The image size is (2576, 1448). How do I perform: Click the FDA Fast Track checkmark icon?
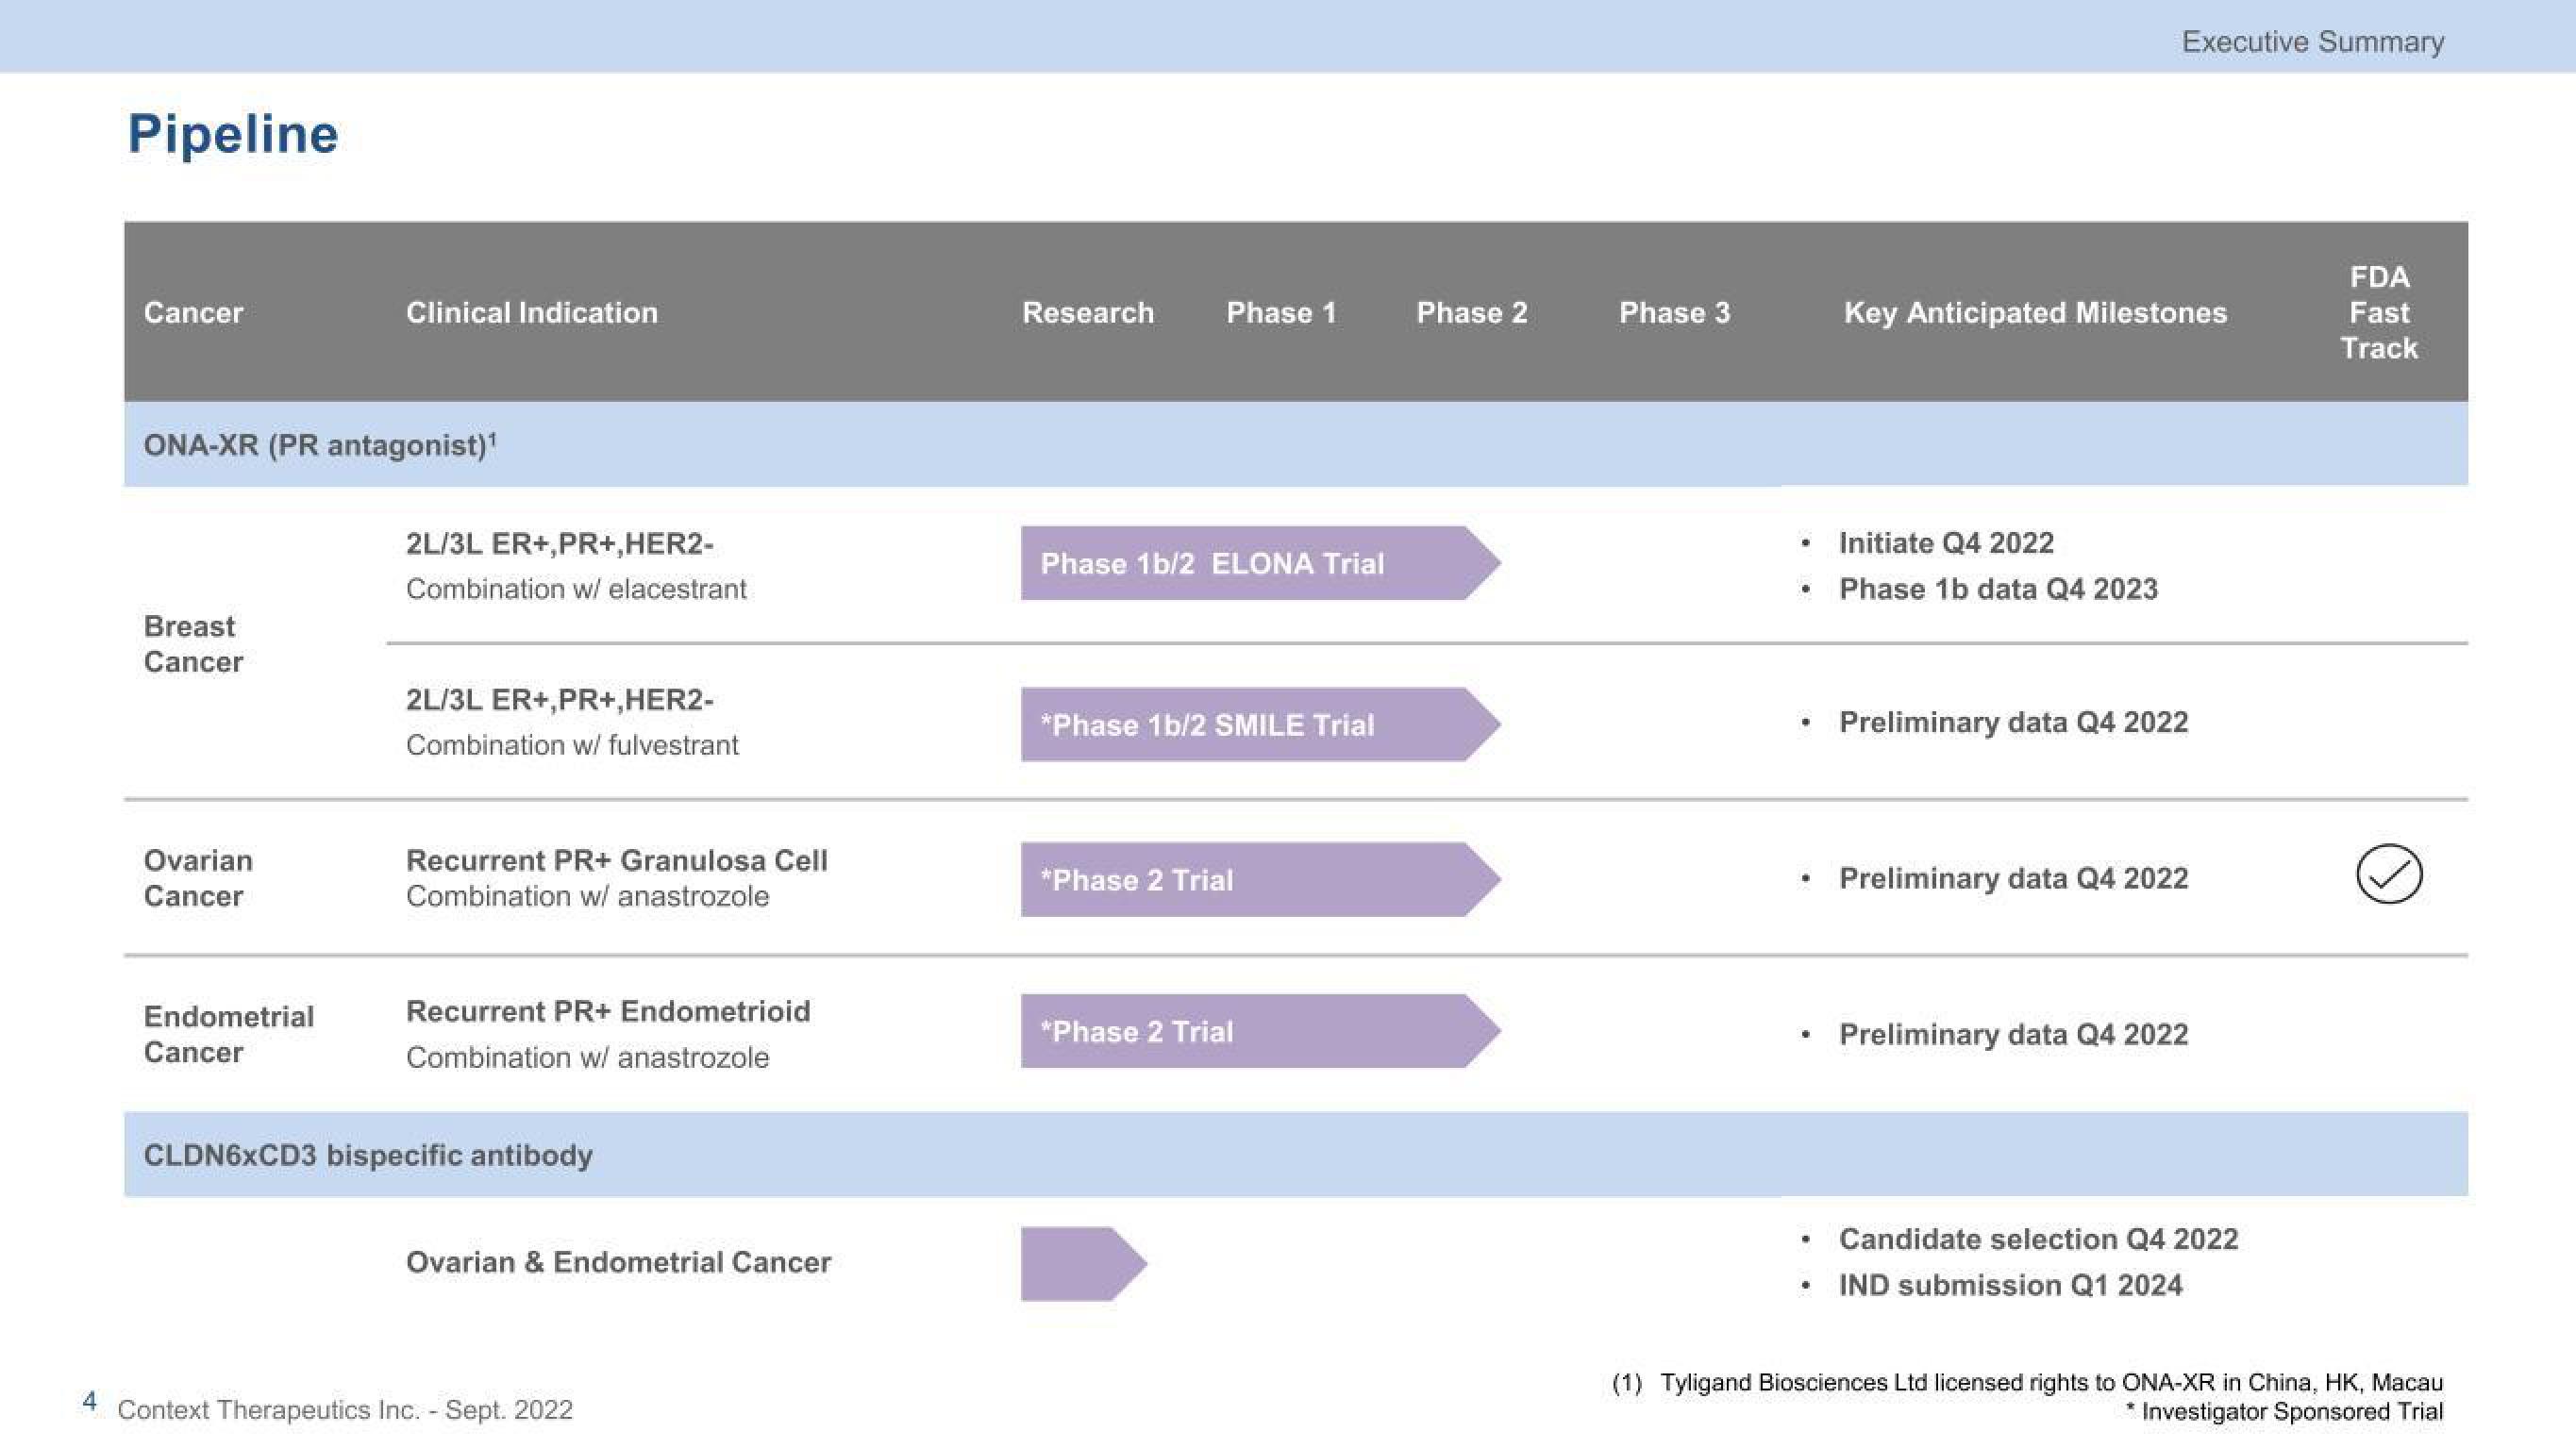(2389, 874)
